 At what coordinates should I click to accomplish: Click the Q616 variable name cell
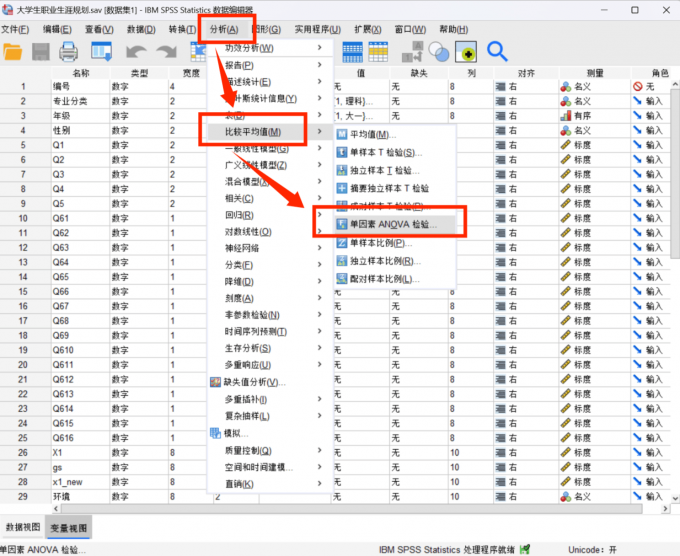pyautogui.click(x=81, y=438)
